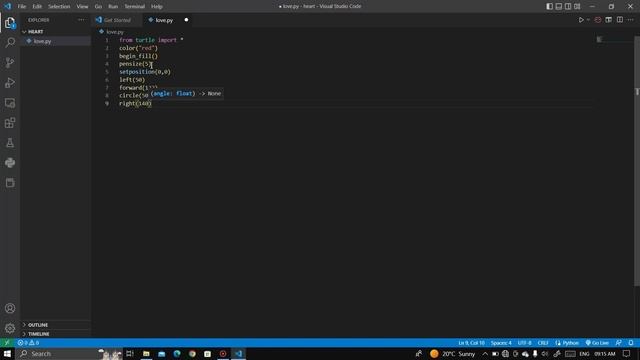Click the red circular icon in editor toolbar
Viewport: 640px width, 360px height.
pos(598,20)
